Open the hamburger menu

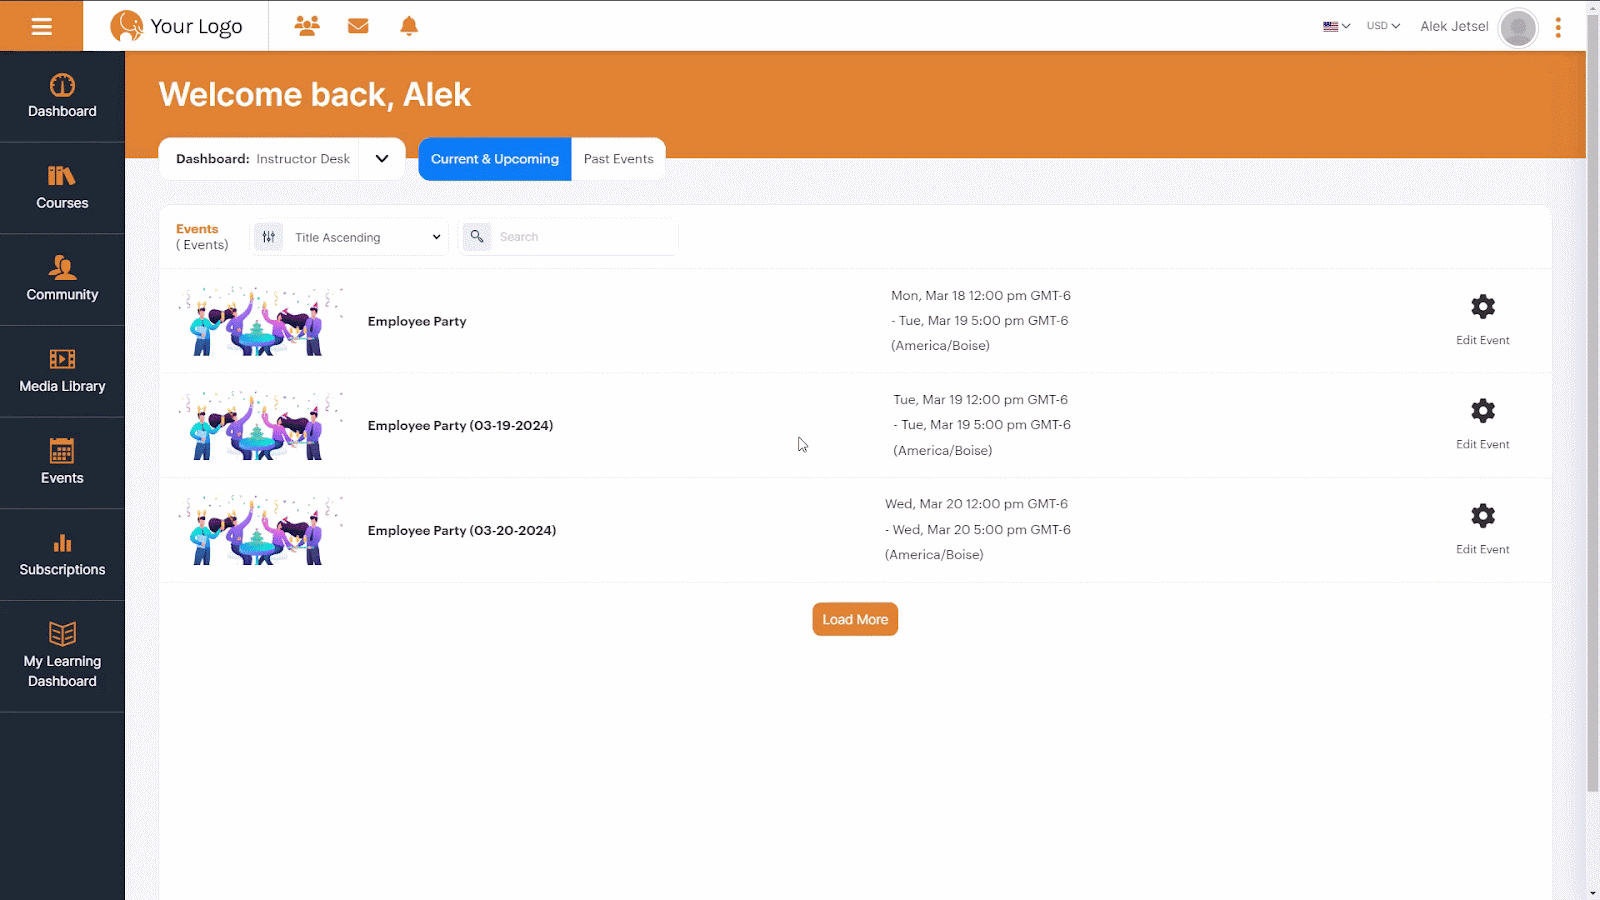point(41,26)
